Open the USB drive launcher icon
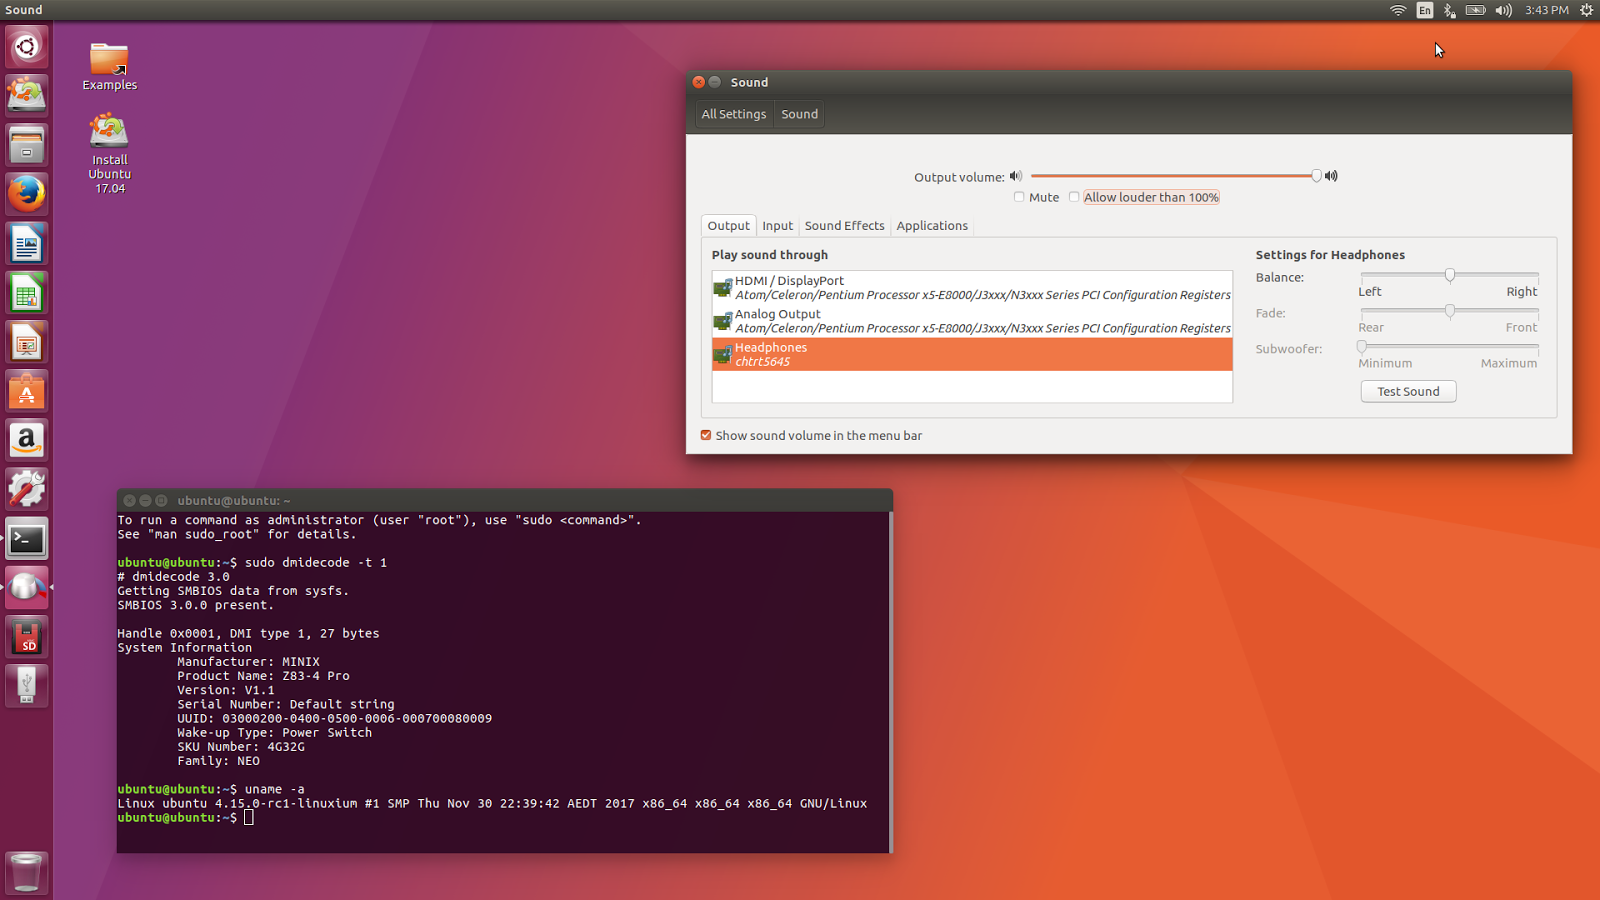The height and width of the screenshot is (900, 1600). tap(27, 686)
